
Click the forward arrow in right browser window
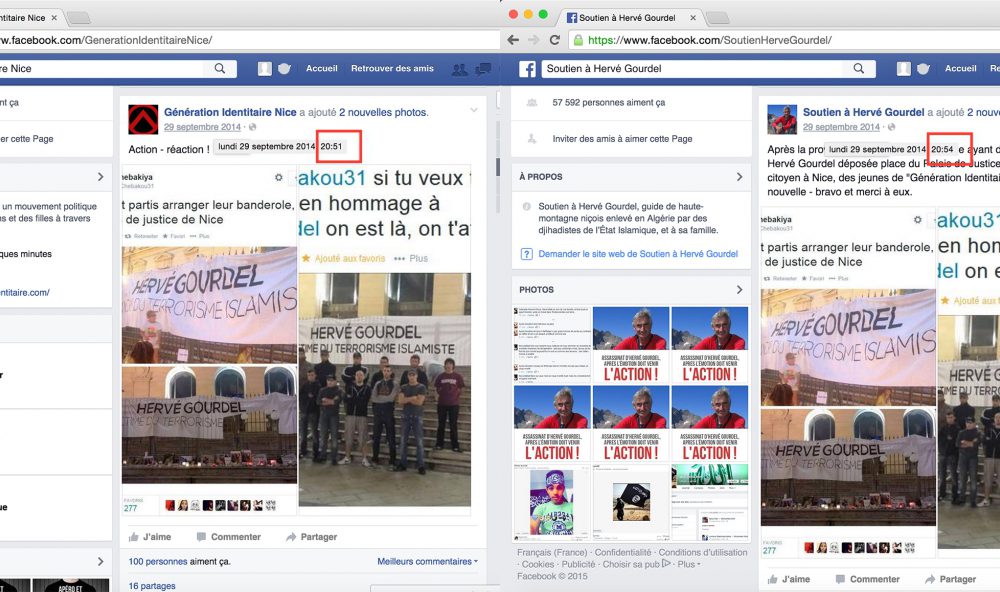pyautogui.click(x=534, y=40)
